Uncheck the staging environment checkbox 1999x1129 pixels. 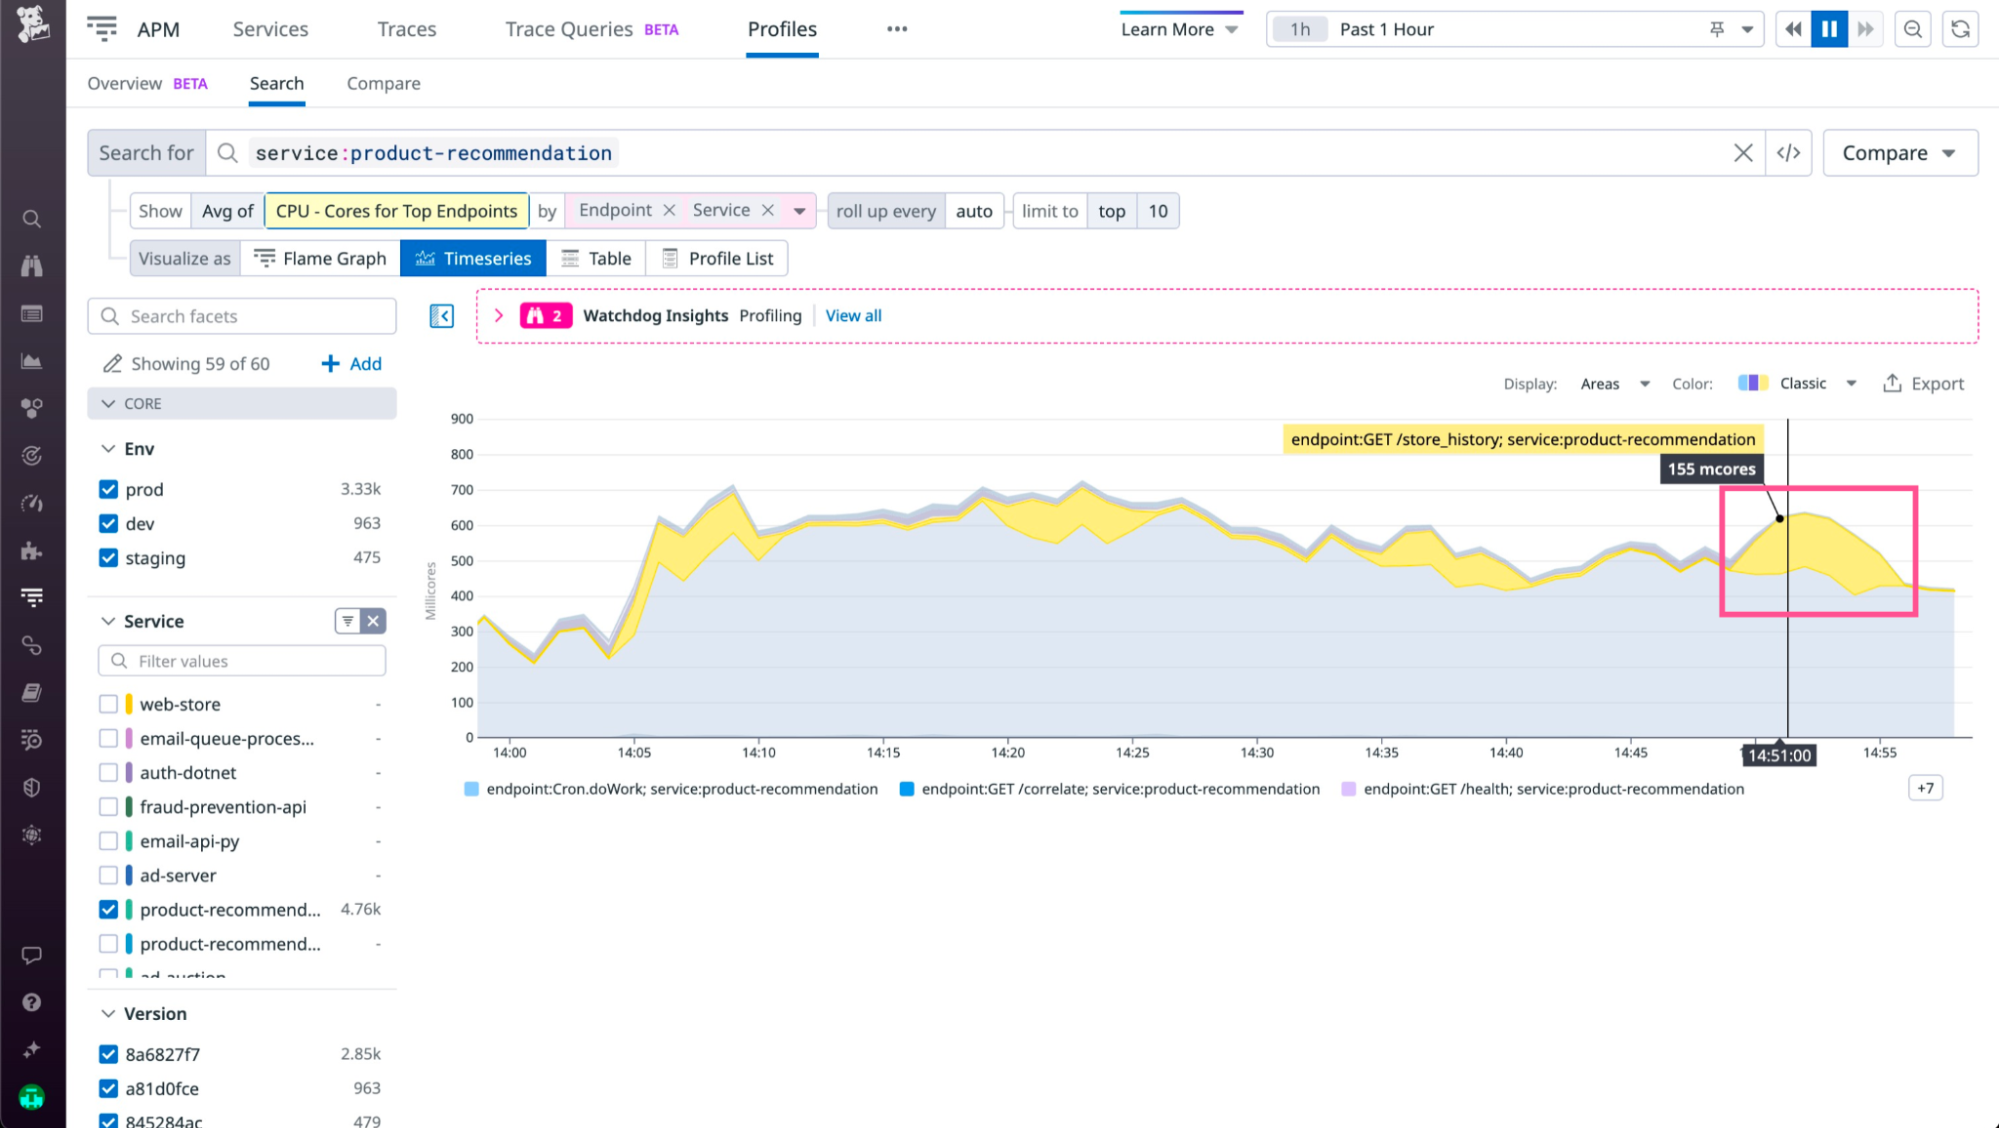pyautogui.click(x=109, y=558)
